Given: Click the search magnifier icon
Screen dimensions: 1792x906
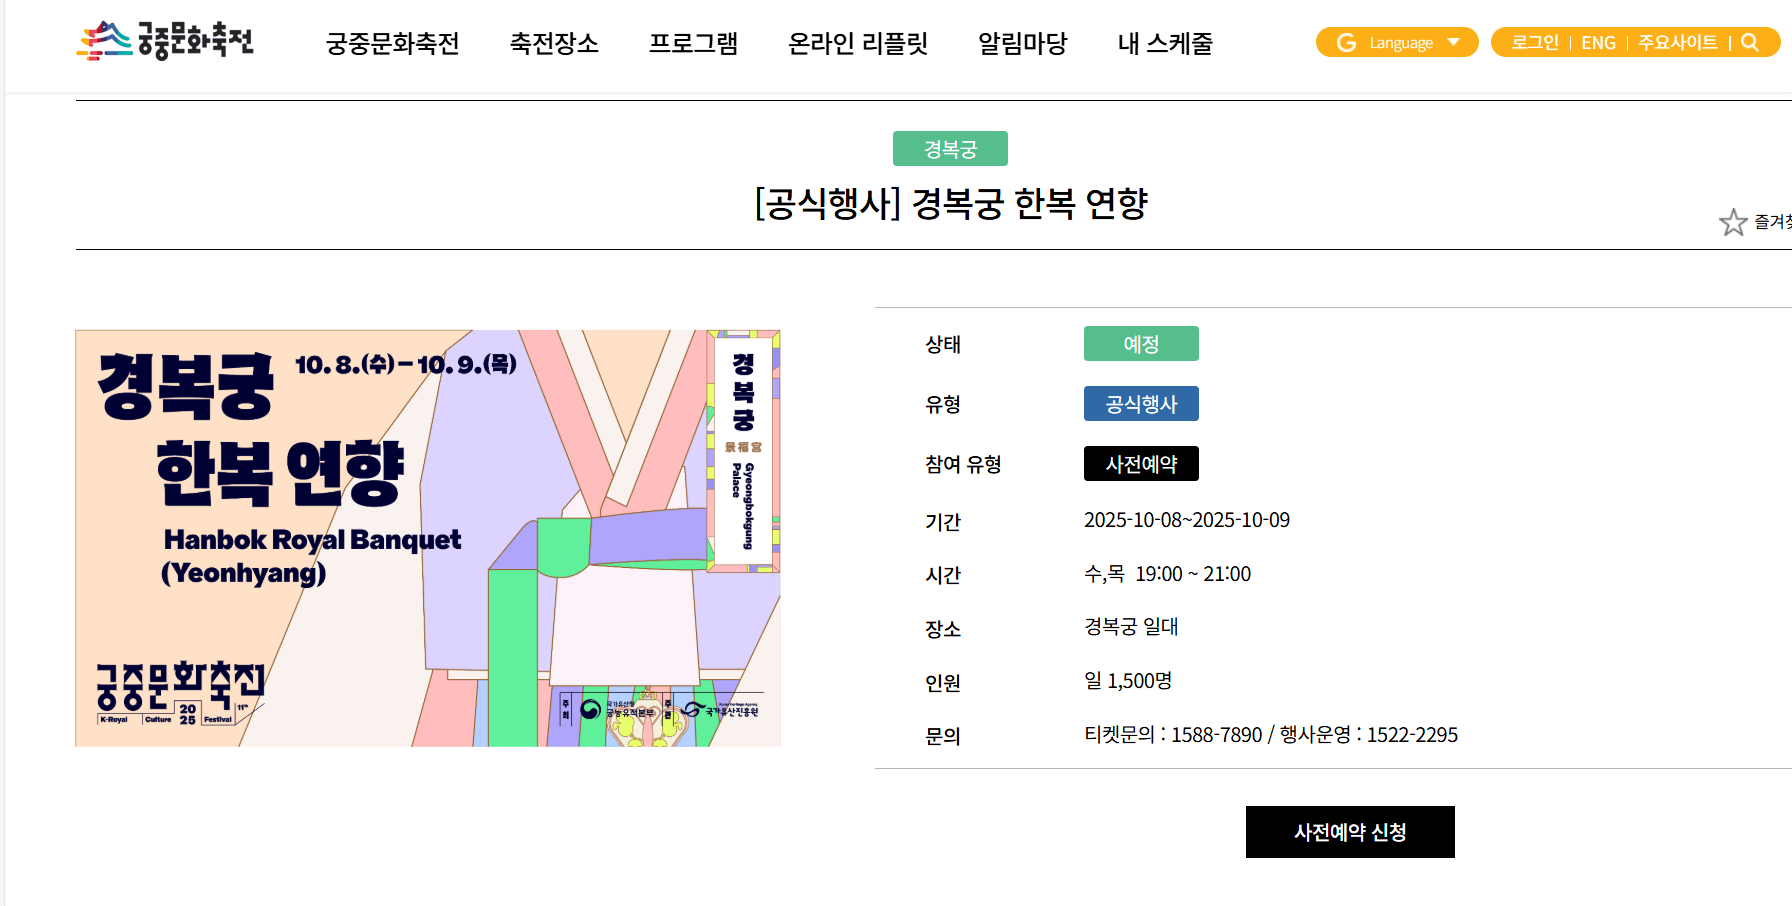Looking at the screenshot, I should point(1750,42).
